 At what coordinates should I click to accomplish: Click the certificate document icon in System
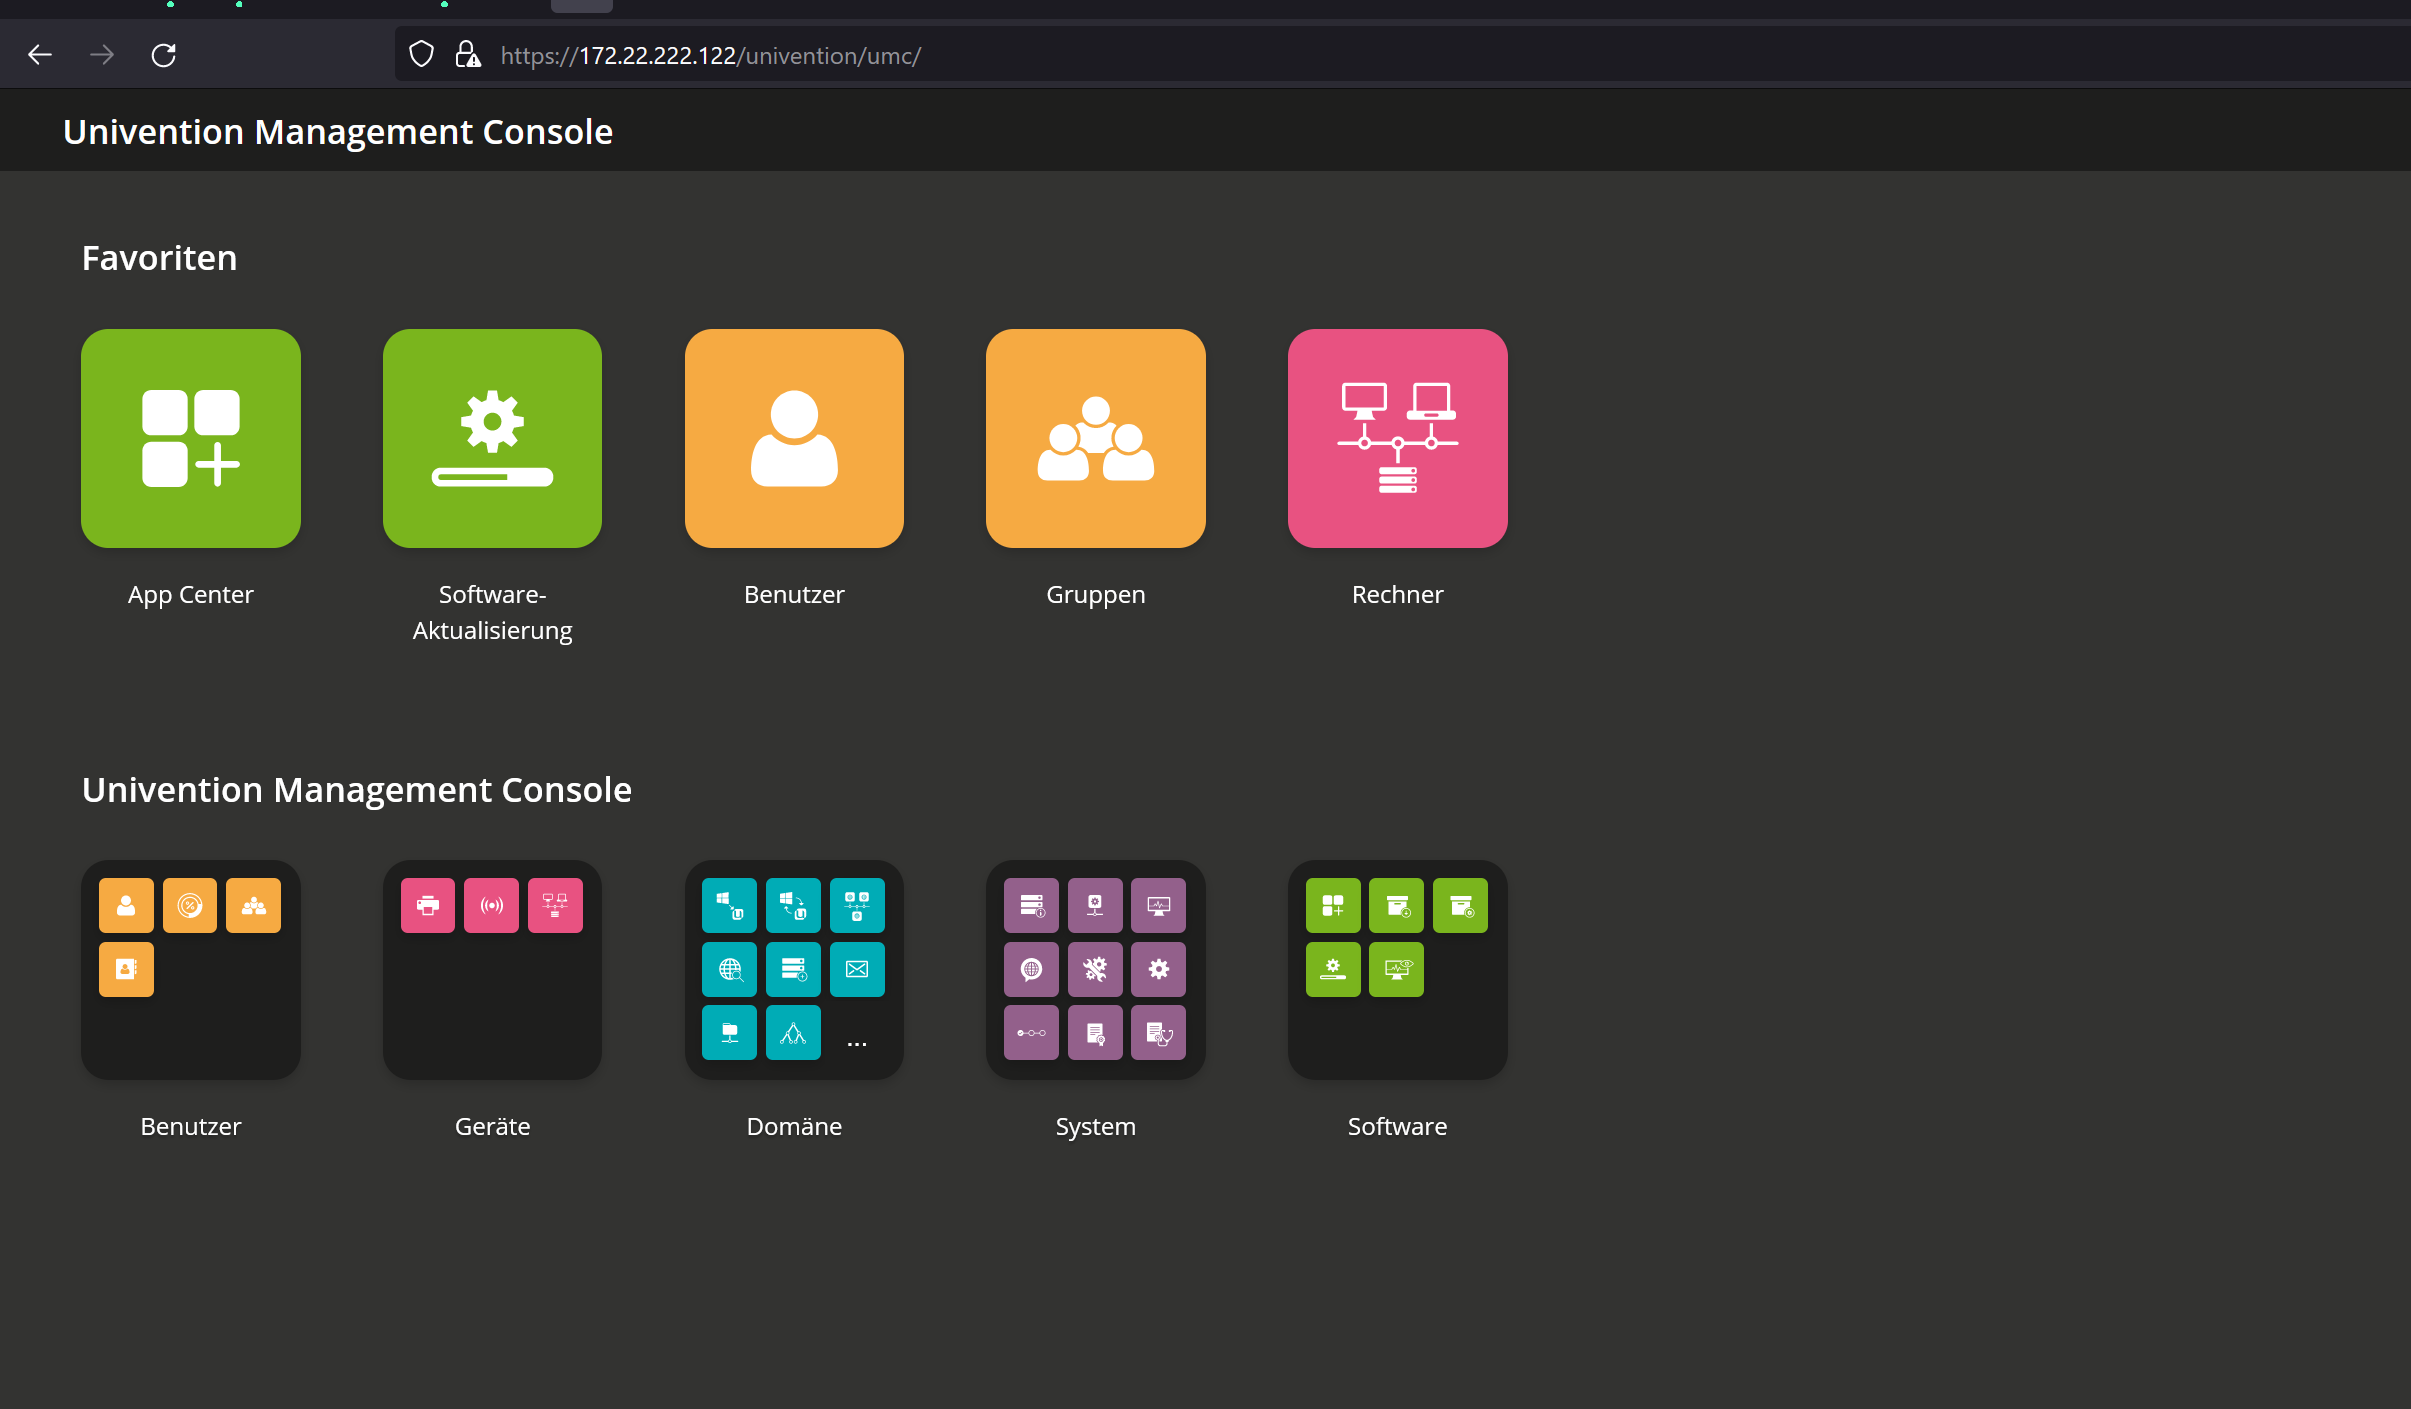(x=1095, y=1033)
